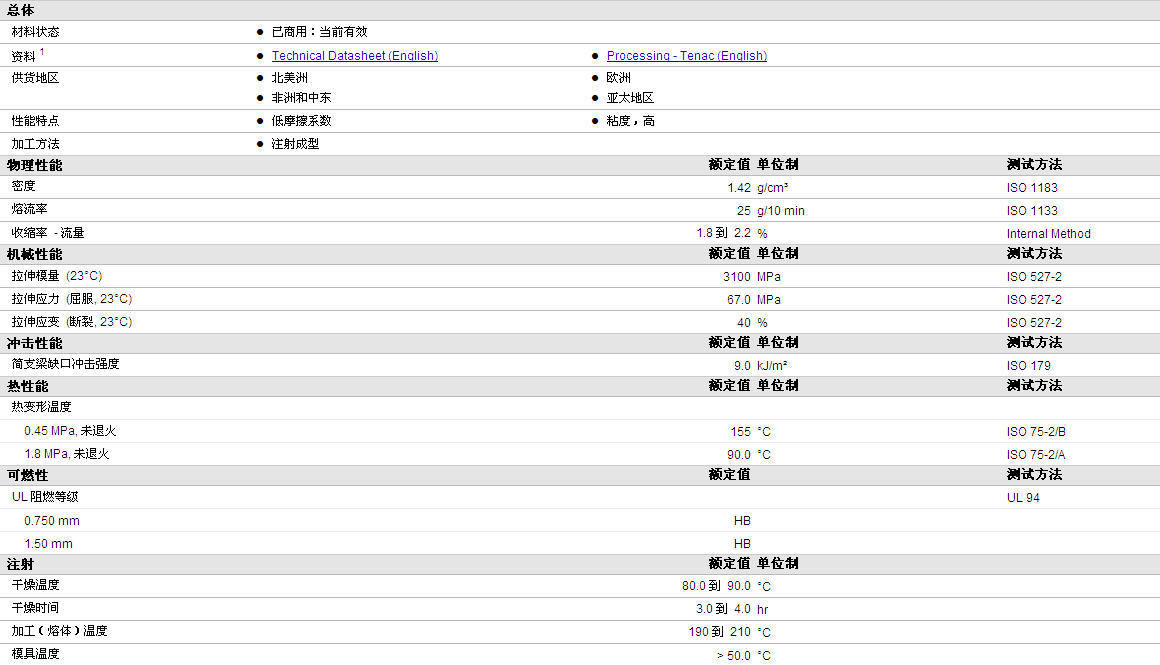Click the 已商用：当前有效 status text
The height and width of the screenshot is (665, 1160).
pos(320,32)
